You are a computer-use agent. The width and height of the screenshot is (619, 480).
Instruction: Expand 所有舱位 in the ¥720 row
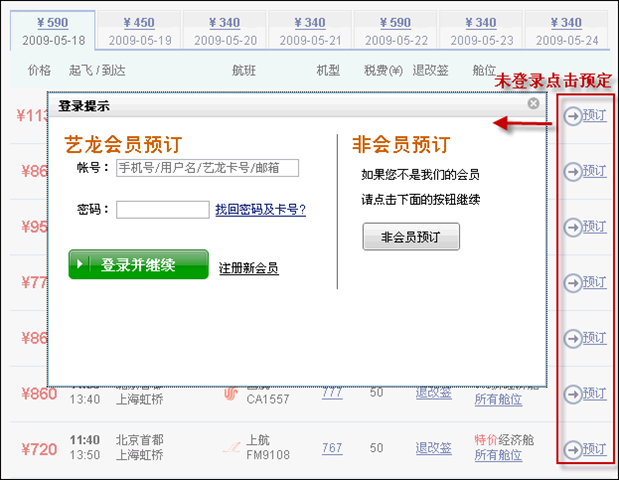498,456
